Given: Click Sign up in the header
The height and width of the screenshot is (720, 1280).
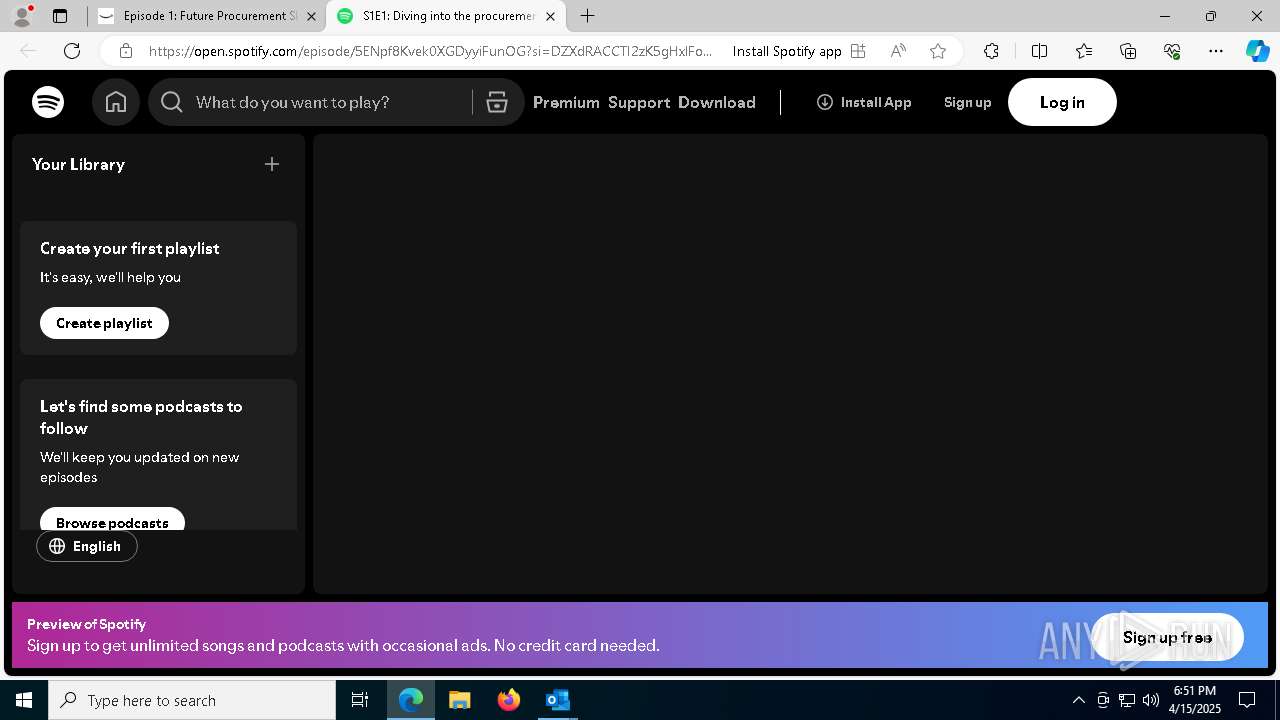Looking at the screenshot, I should click(967, 102).
